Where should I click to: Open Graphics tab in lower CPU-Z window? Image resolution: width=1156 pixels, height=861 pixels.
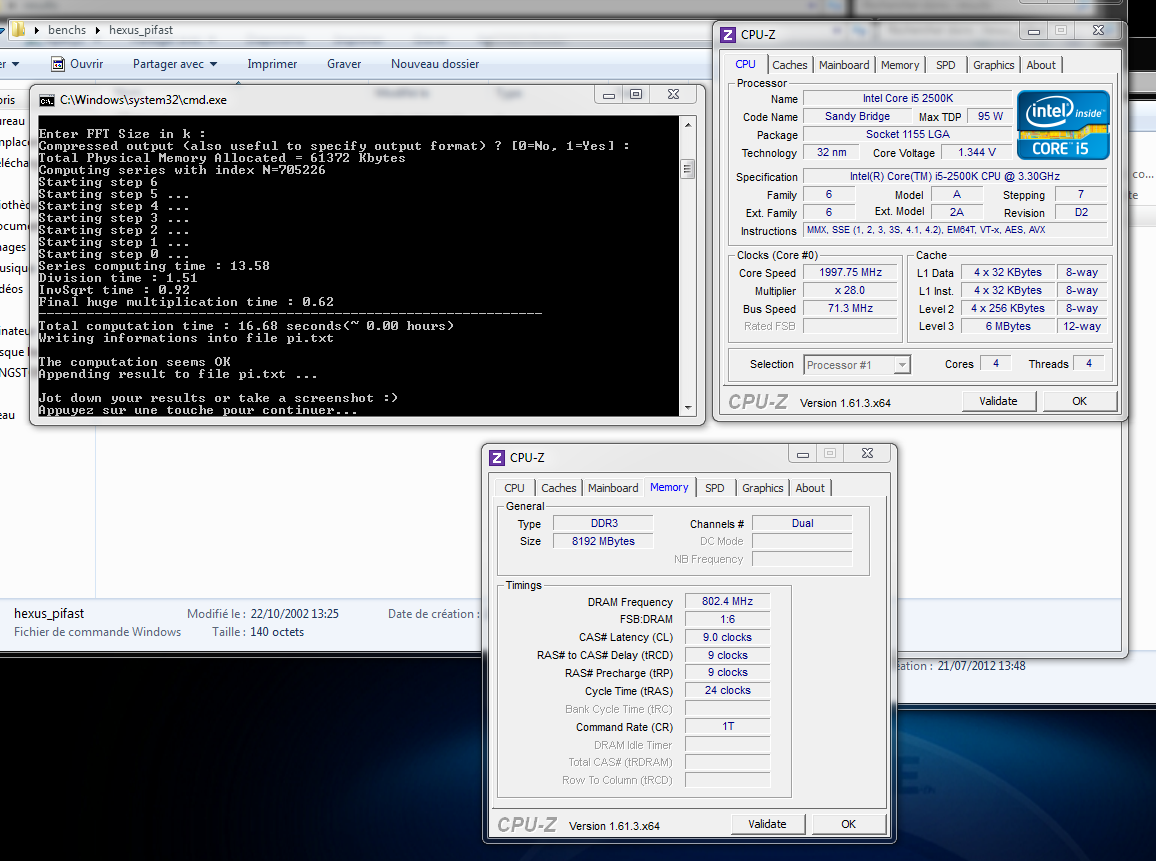pyautogui.click(x=762, y=488)
